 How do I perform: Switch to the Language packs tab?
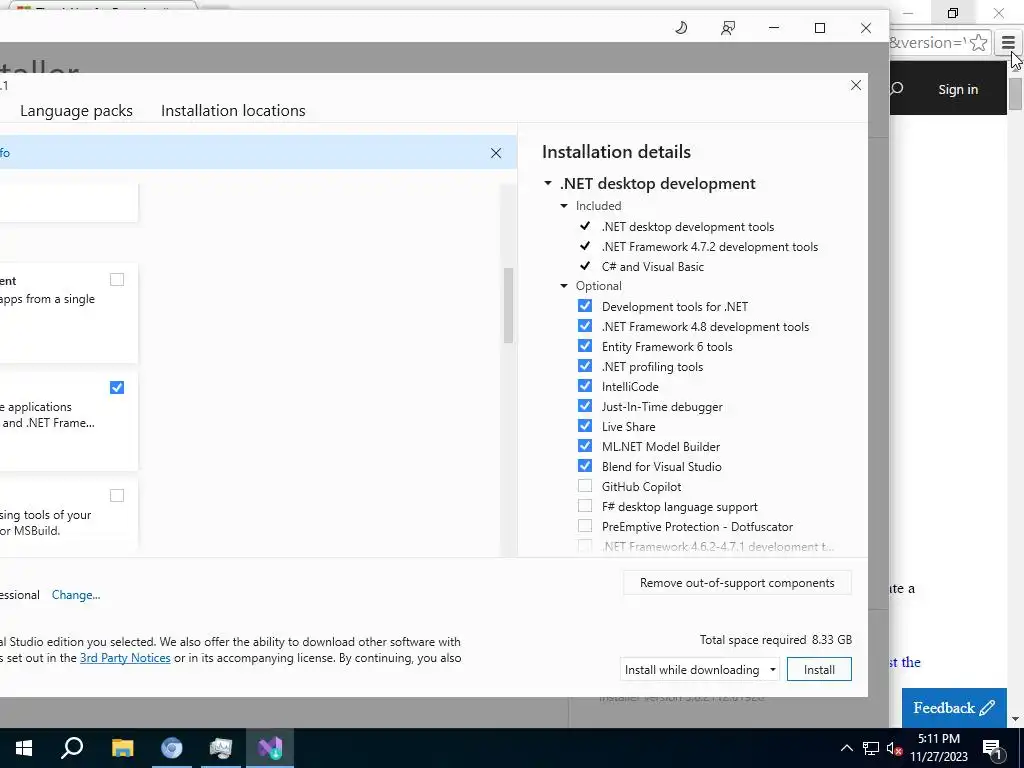pyautogui.click(x=76, y=110)
